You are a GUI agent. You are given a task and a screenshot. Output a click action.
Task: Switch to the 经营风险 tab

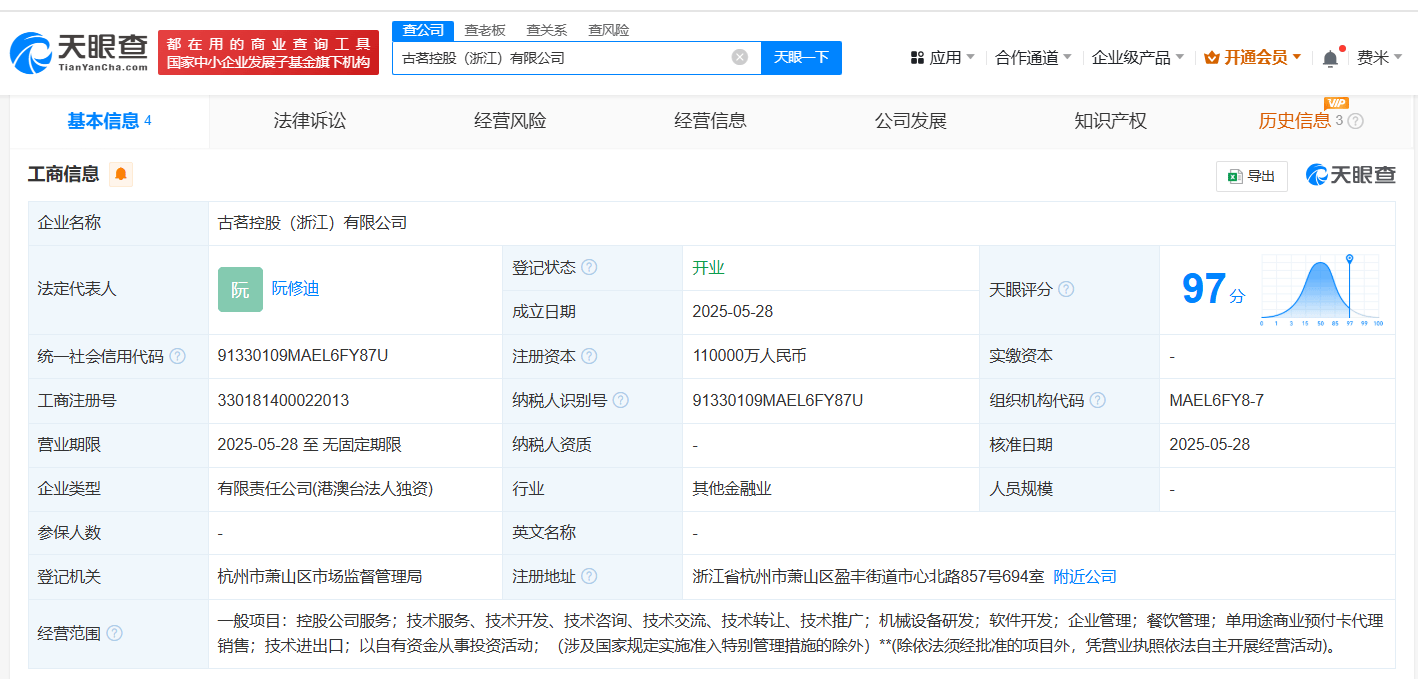(510, 121)
